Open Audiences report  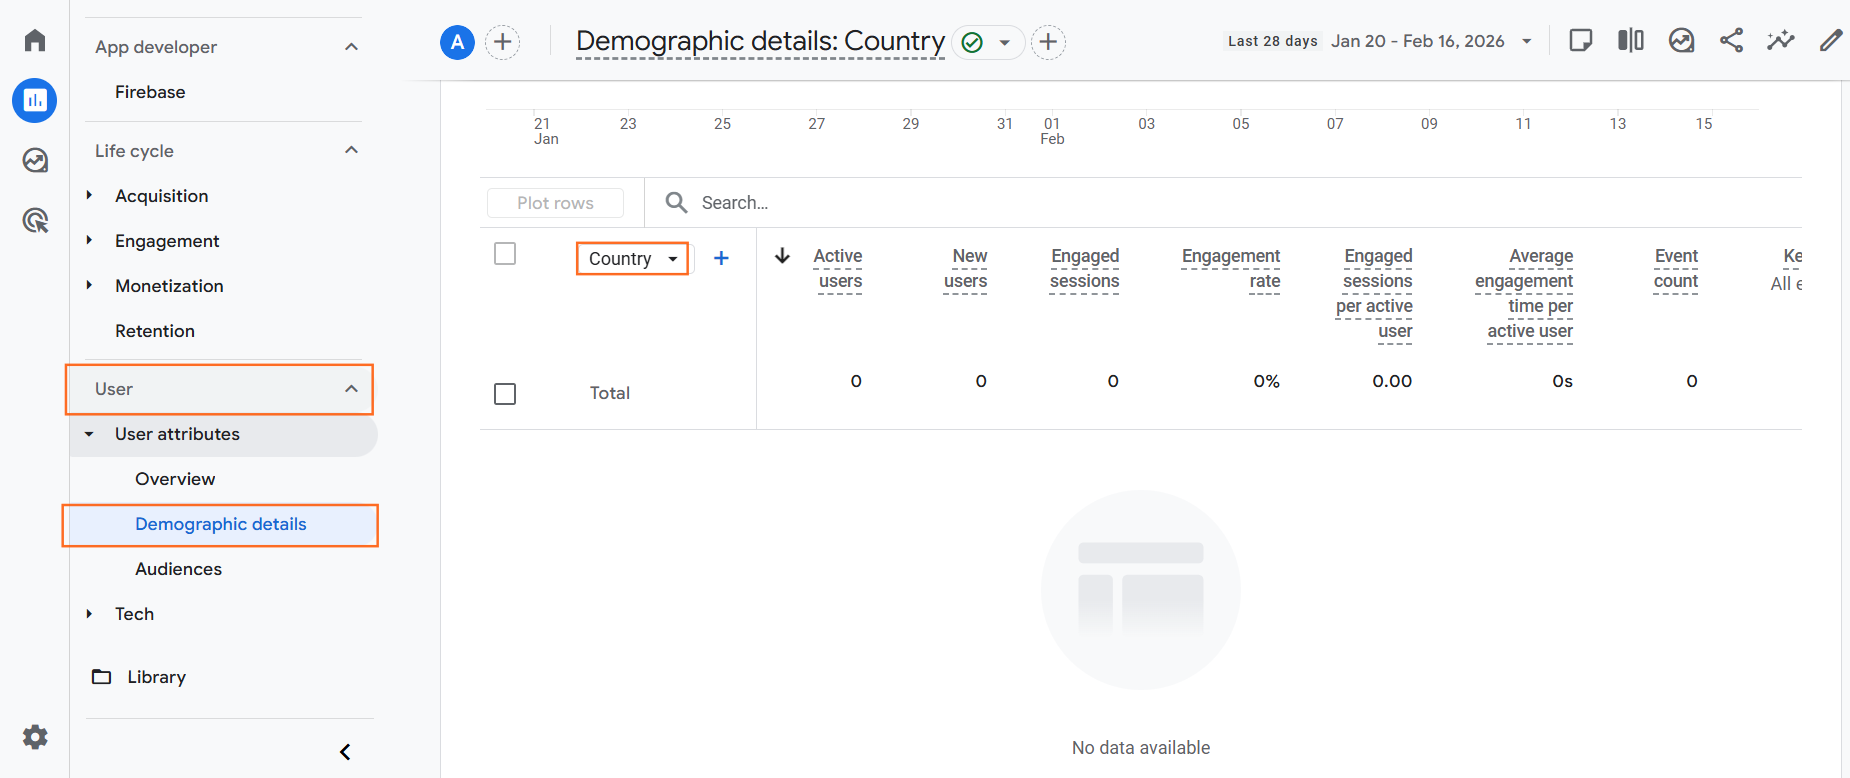[178, 569]
